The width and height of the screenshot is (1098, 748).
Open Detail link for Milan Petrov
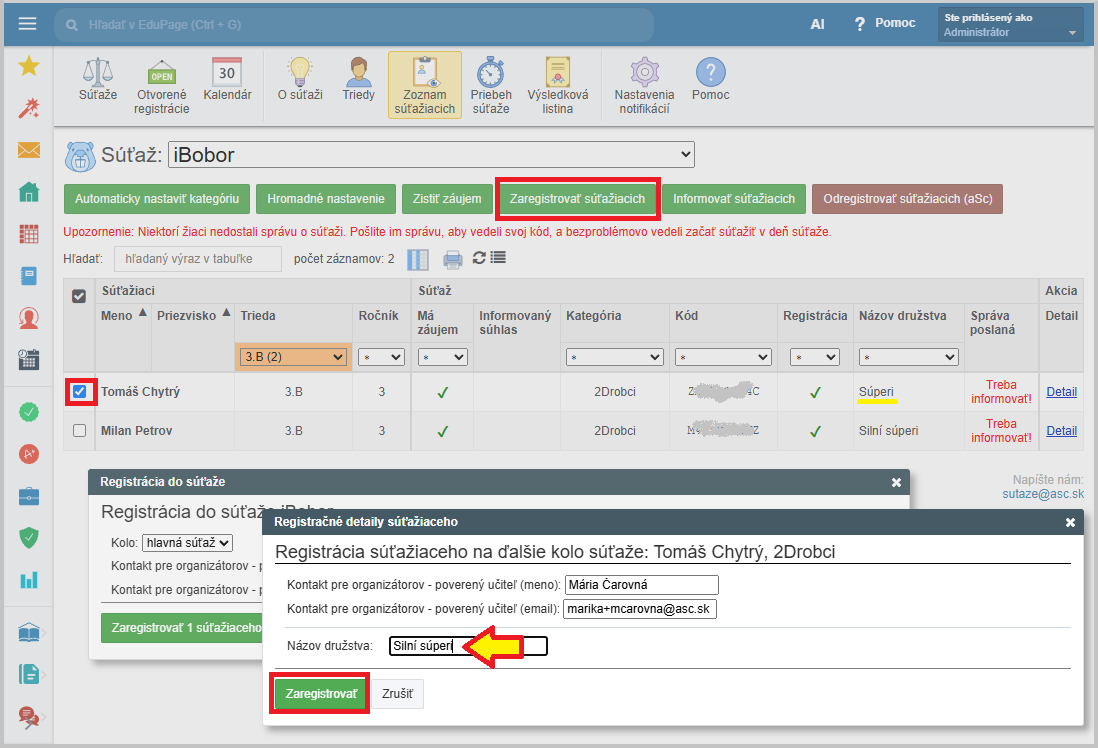[x=1061, y=431]
